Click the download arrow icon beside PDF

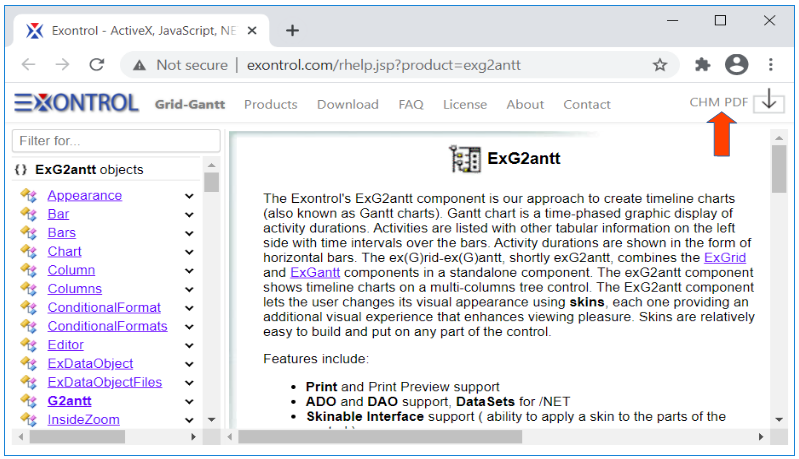(x=768, y=101)
